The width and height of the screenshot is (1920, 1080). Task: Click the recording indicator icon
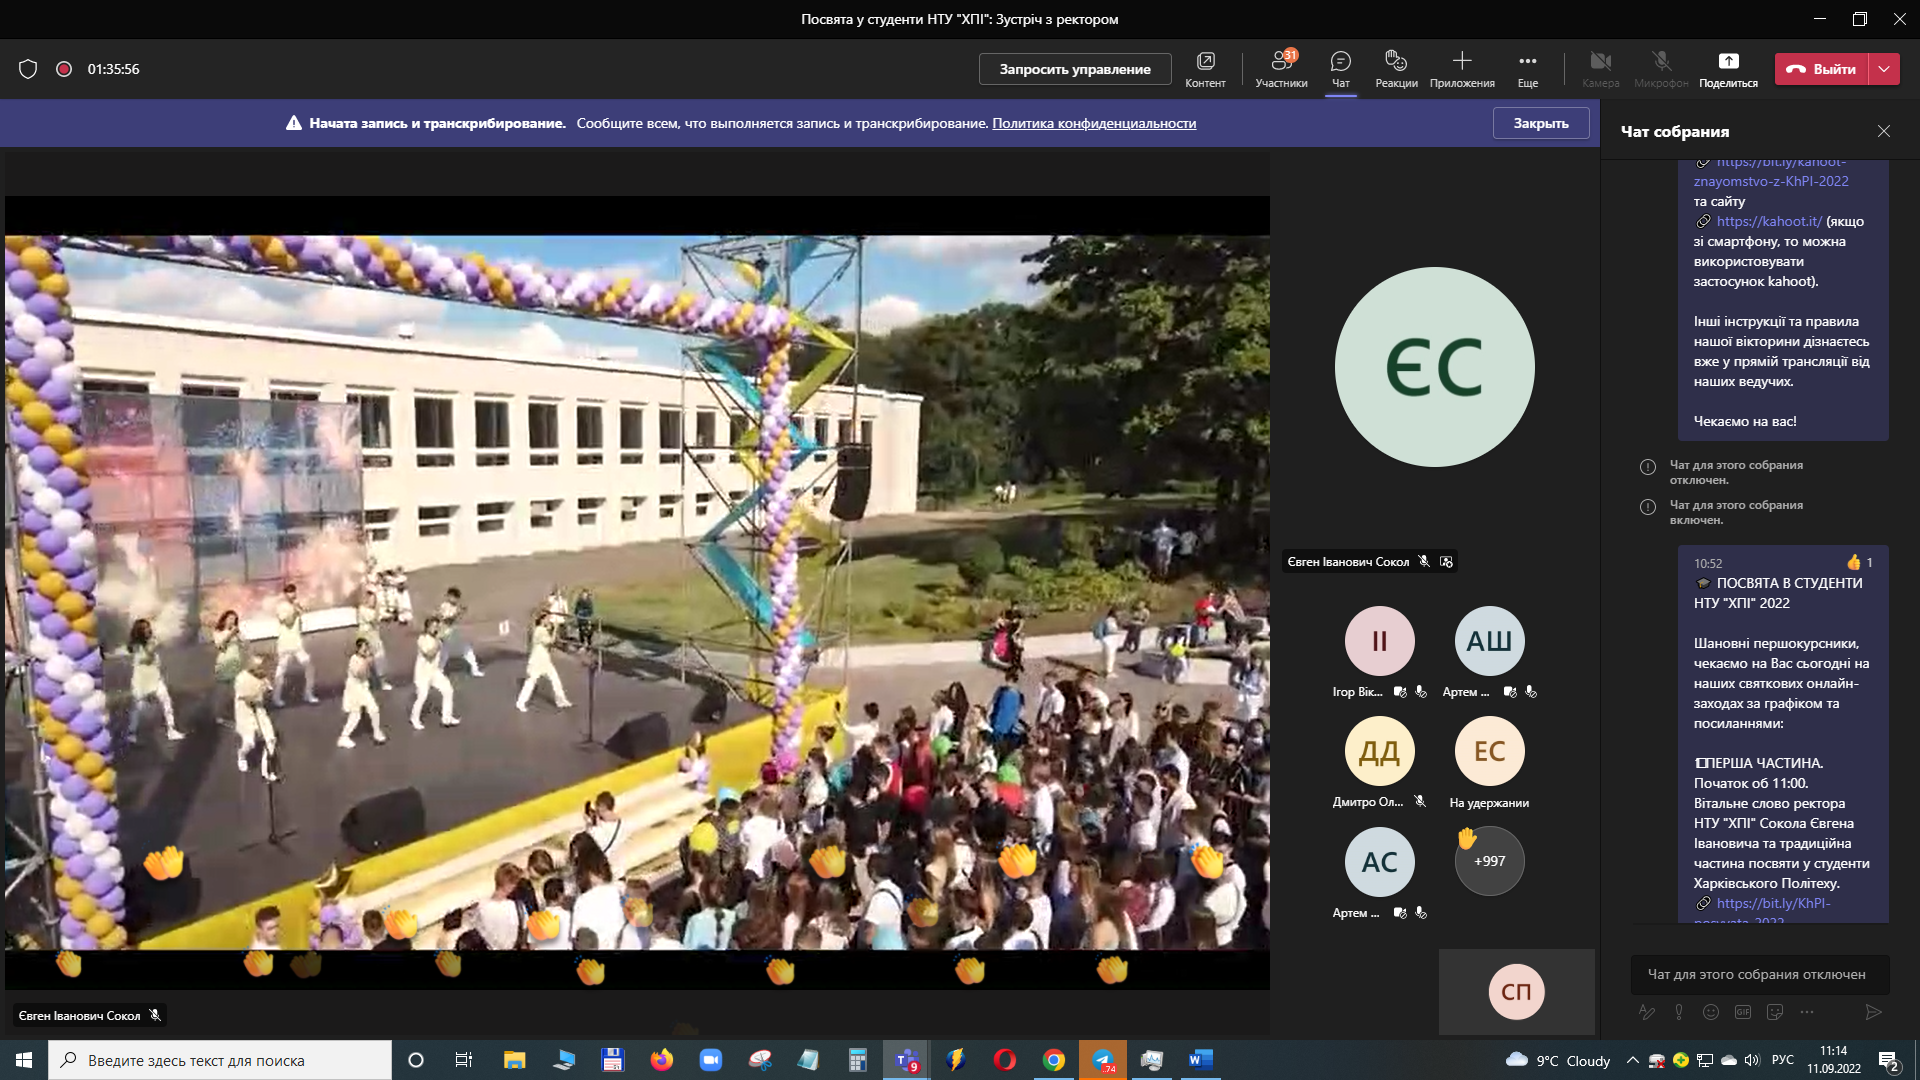tap(64, 69)
